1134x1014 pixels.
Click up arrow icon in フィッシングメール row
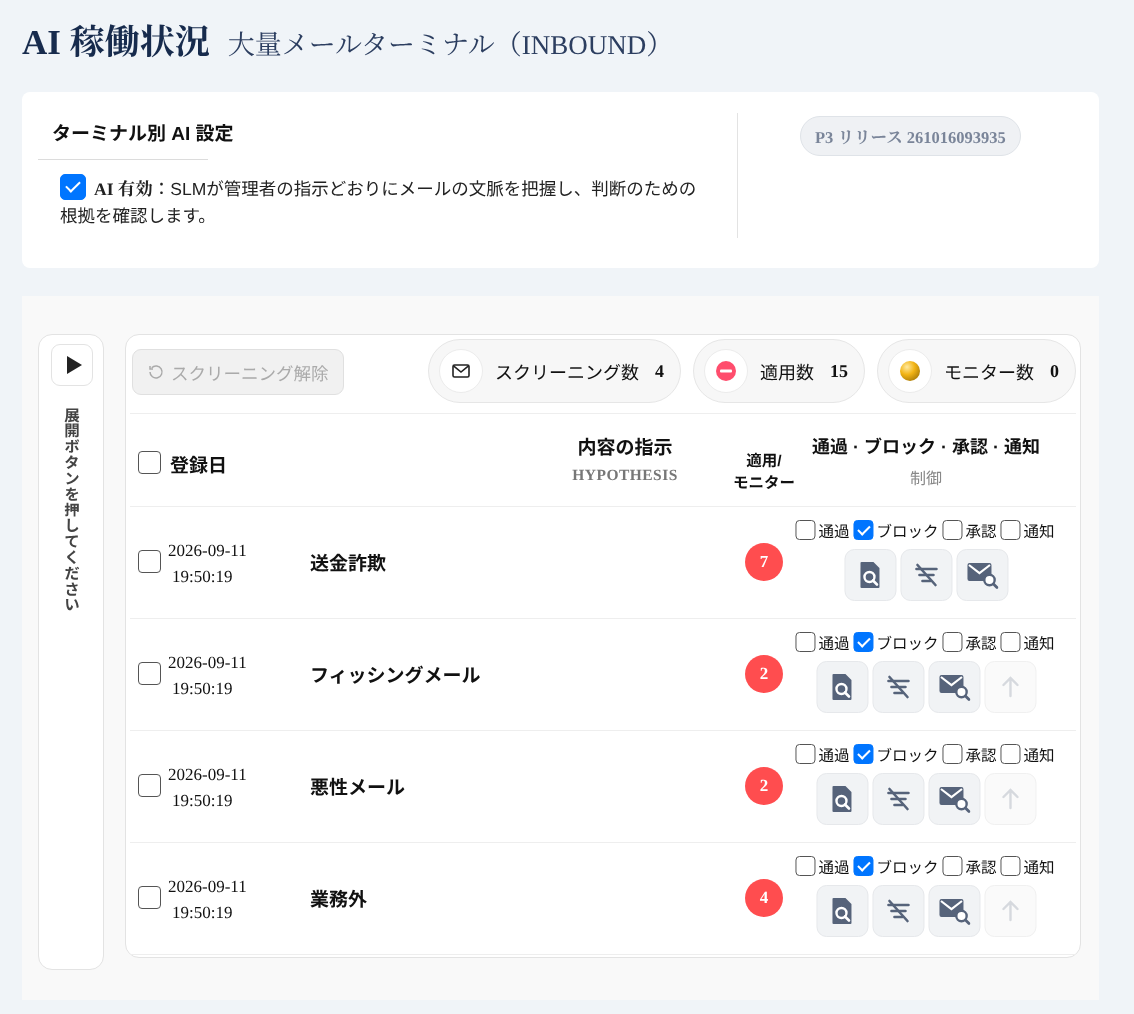pos(1010,687)
